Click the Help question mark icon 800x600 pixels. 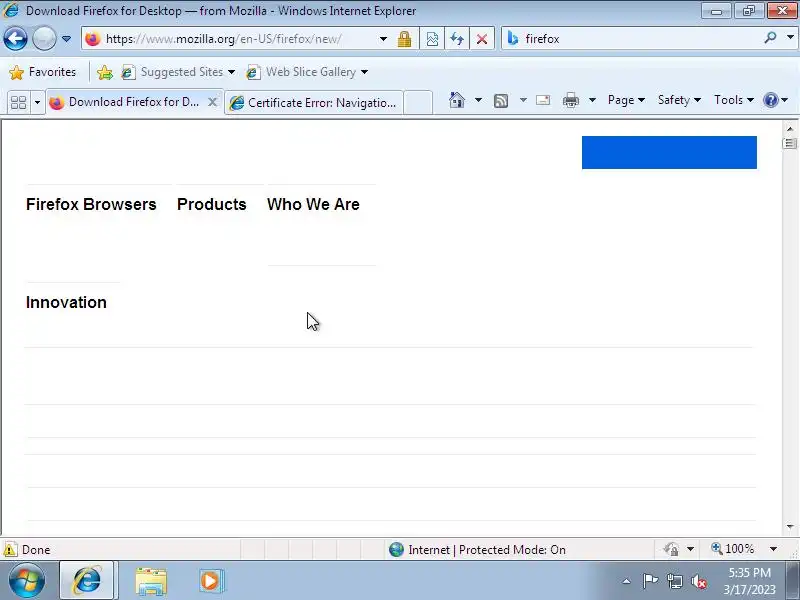[770, 100]
